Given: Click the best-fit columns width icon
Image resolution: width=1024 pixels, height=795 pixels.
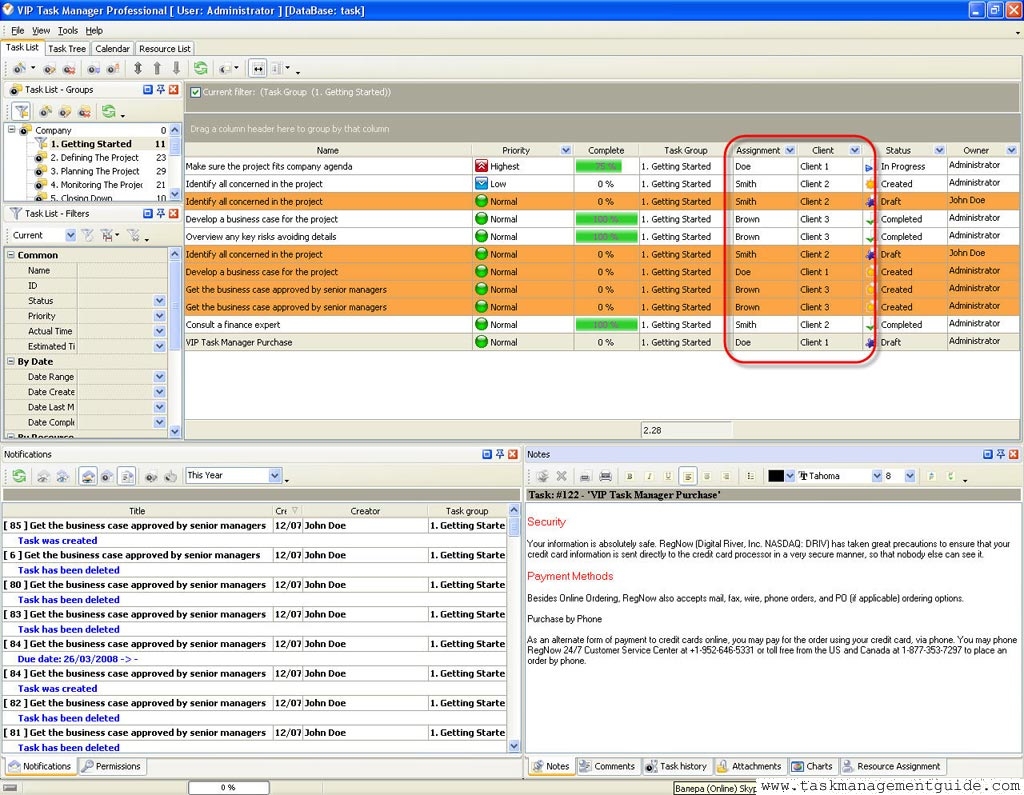Looking at the screenshot, I should click(258, 68).
